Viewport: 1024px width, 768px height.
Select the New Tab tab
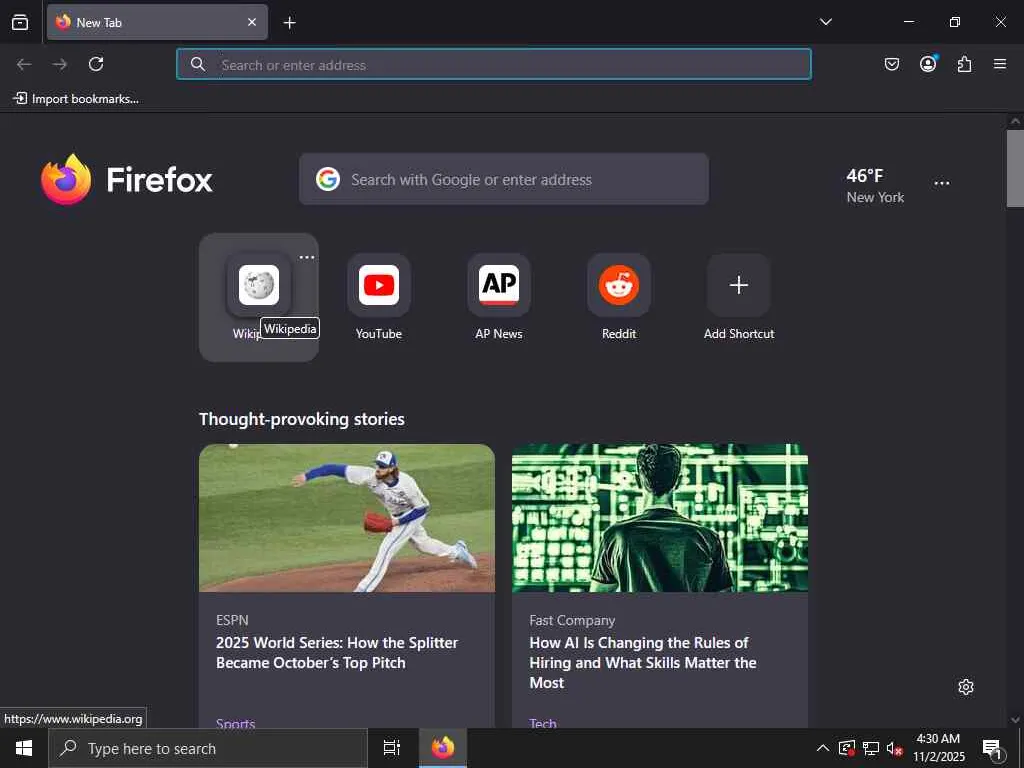tap(157, 22)
